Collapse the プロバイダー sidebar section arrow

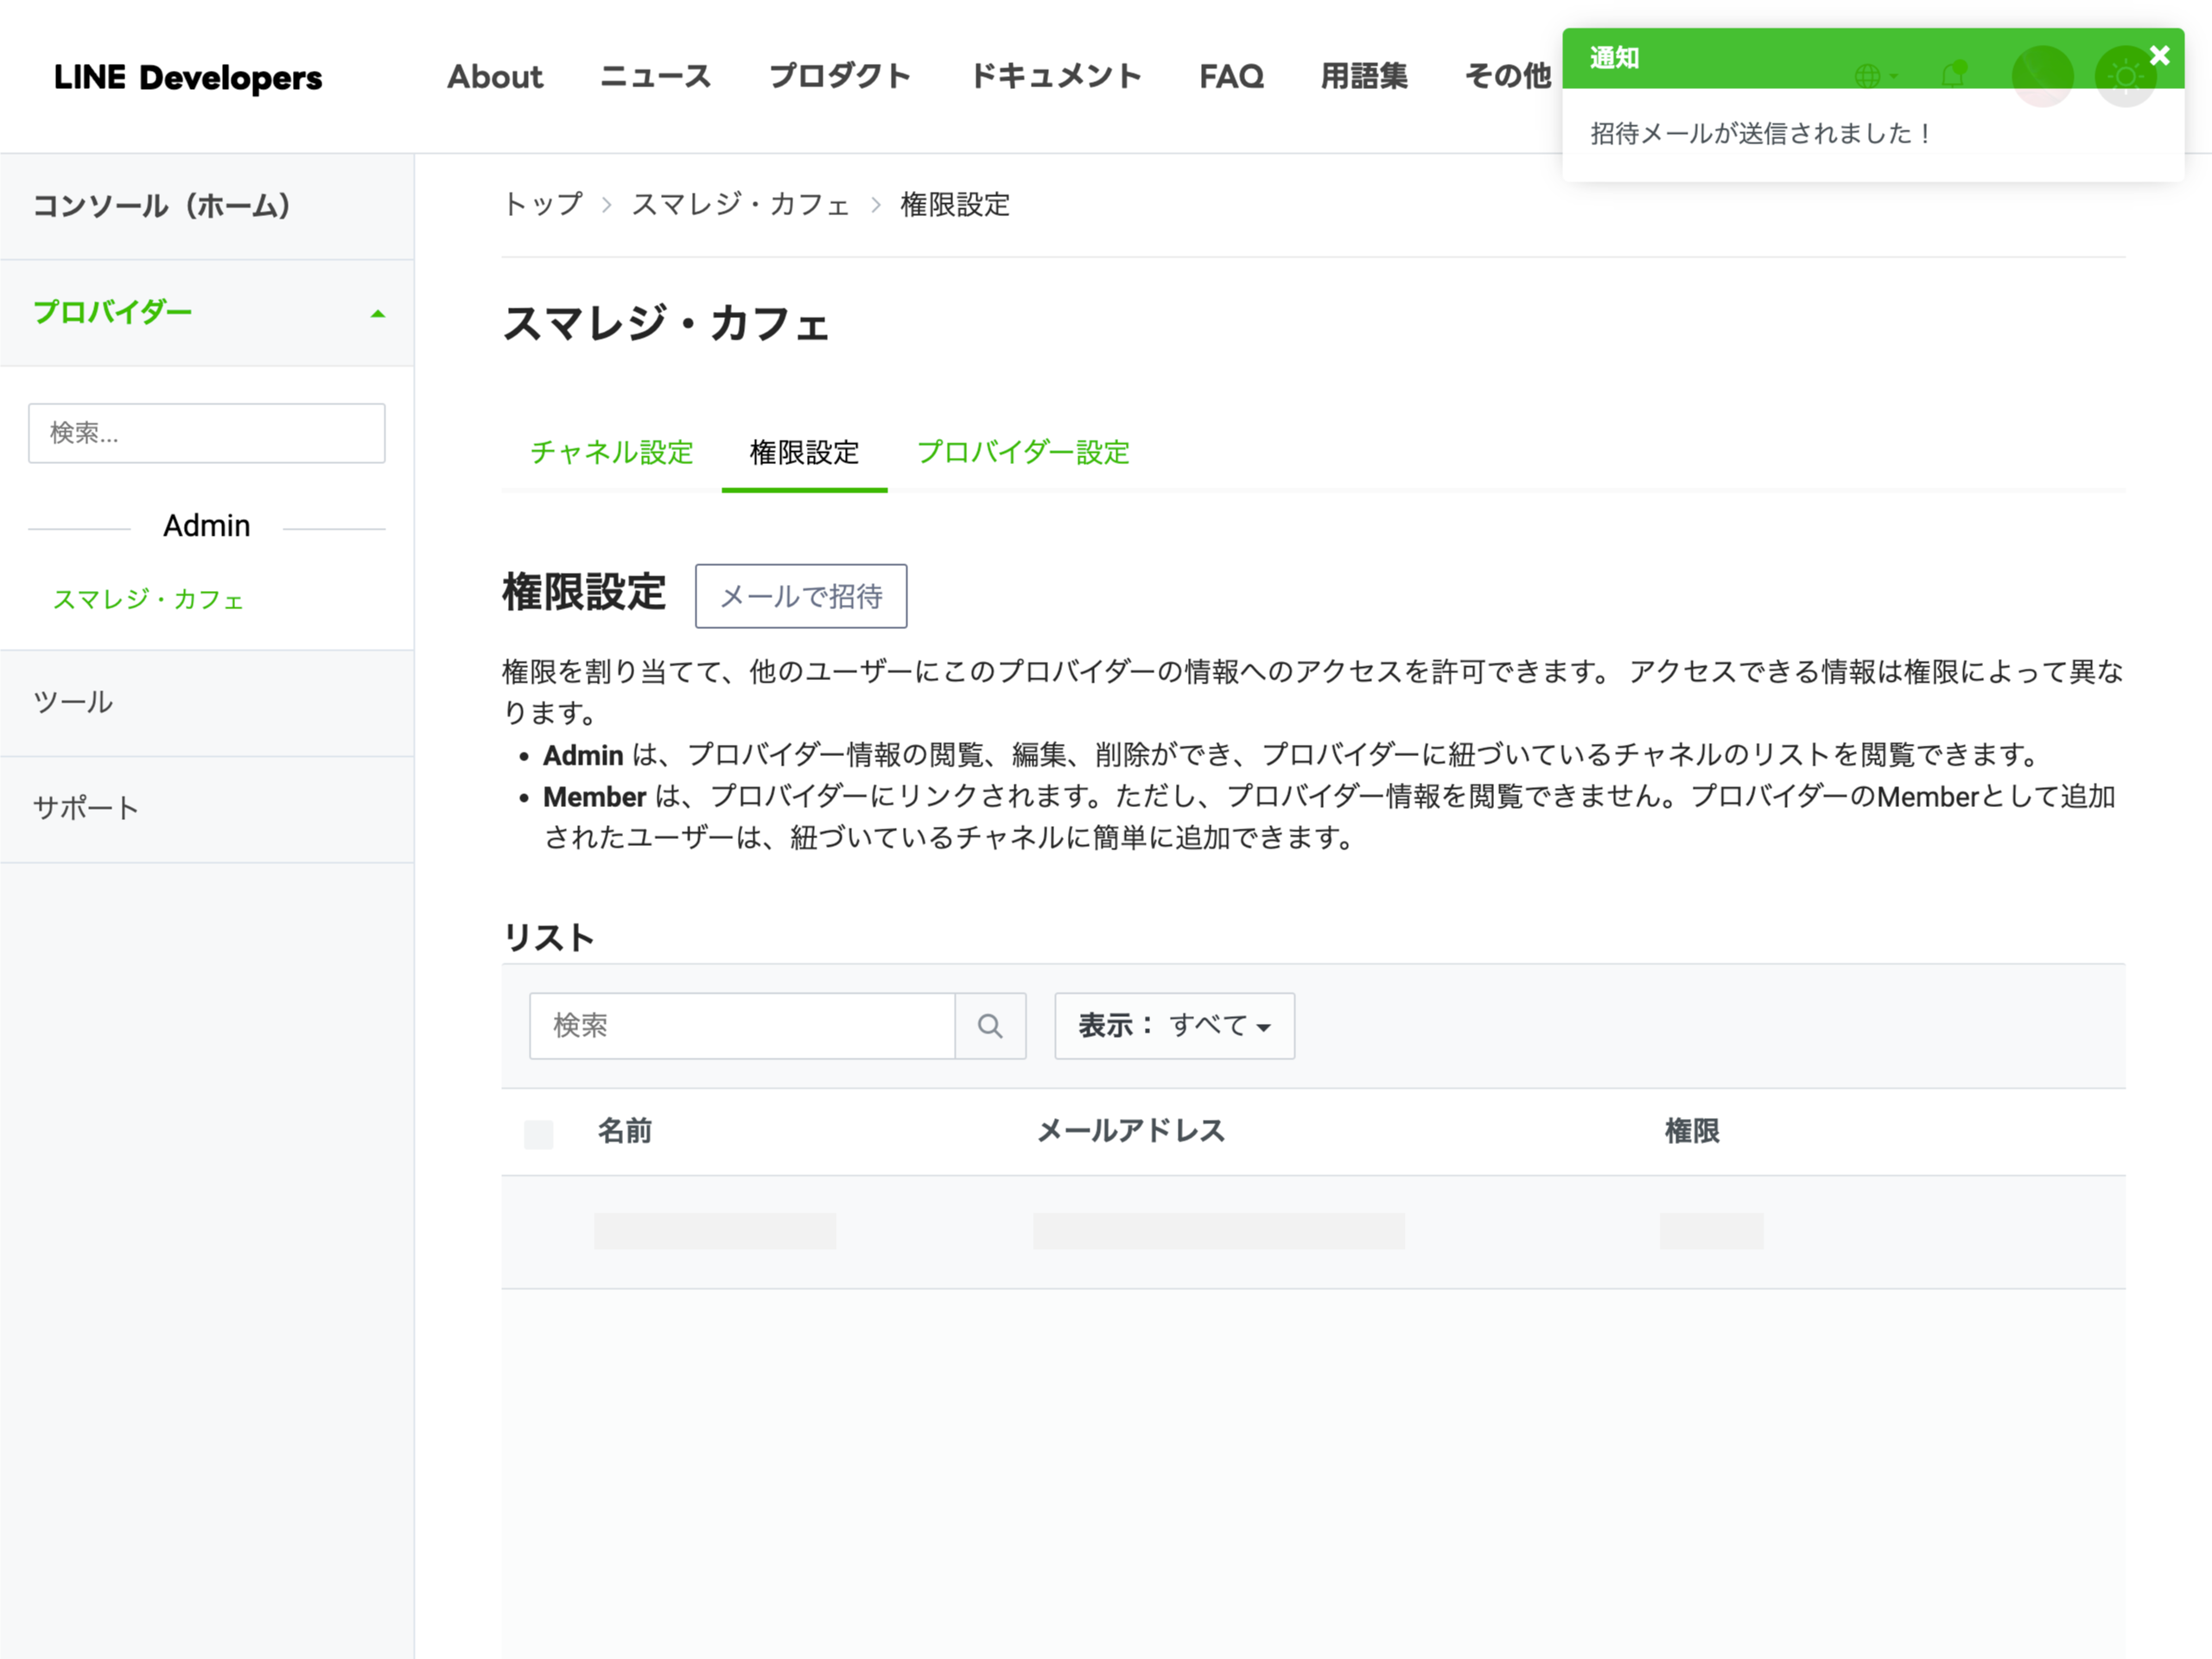coord(377,313)
